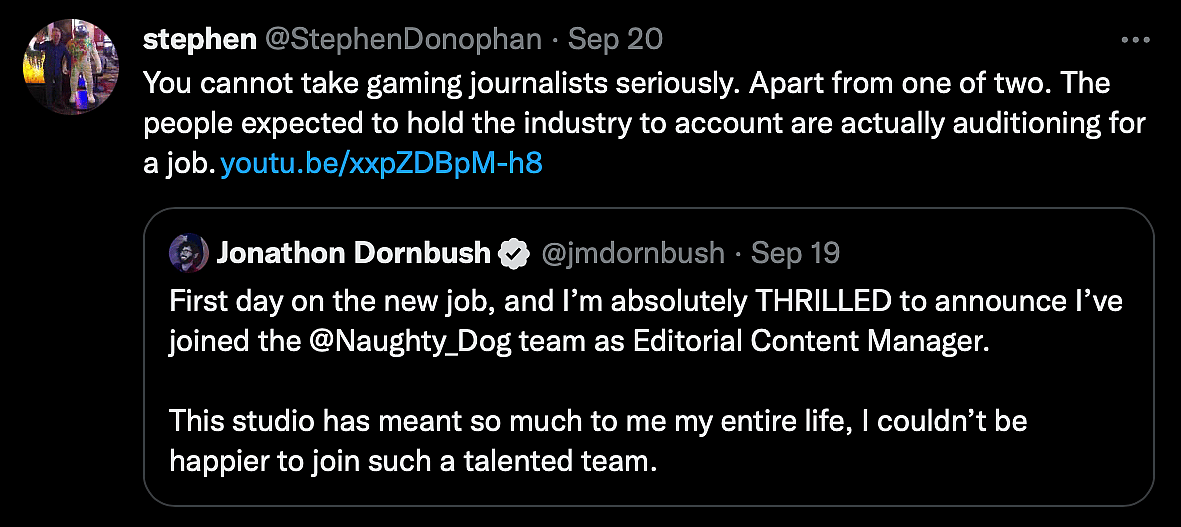This screenshot has height=527, width=1181.
Task: Open stephen's profile avatar picture
Action: point(65,70)
